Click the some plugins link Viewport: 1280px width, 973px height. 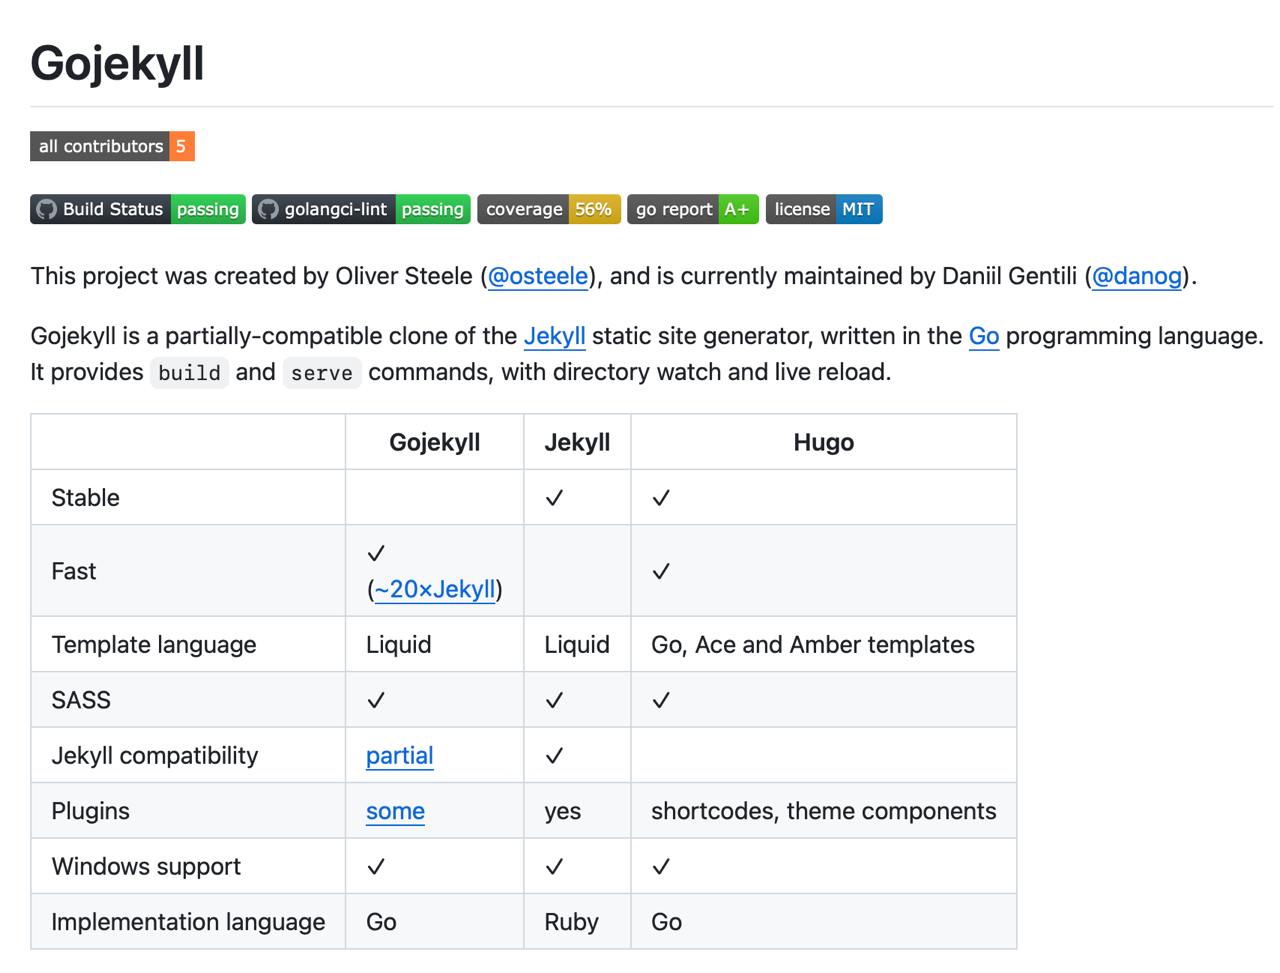click(395, 811)
